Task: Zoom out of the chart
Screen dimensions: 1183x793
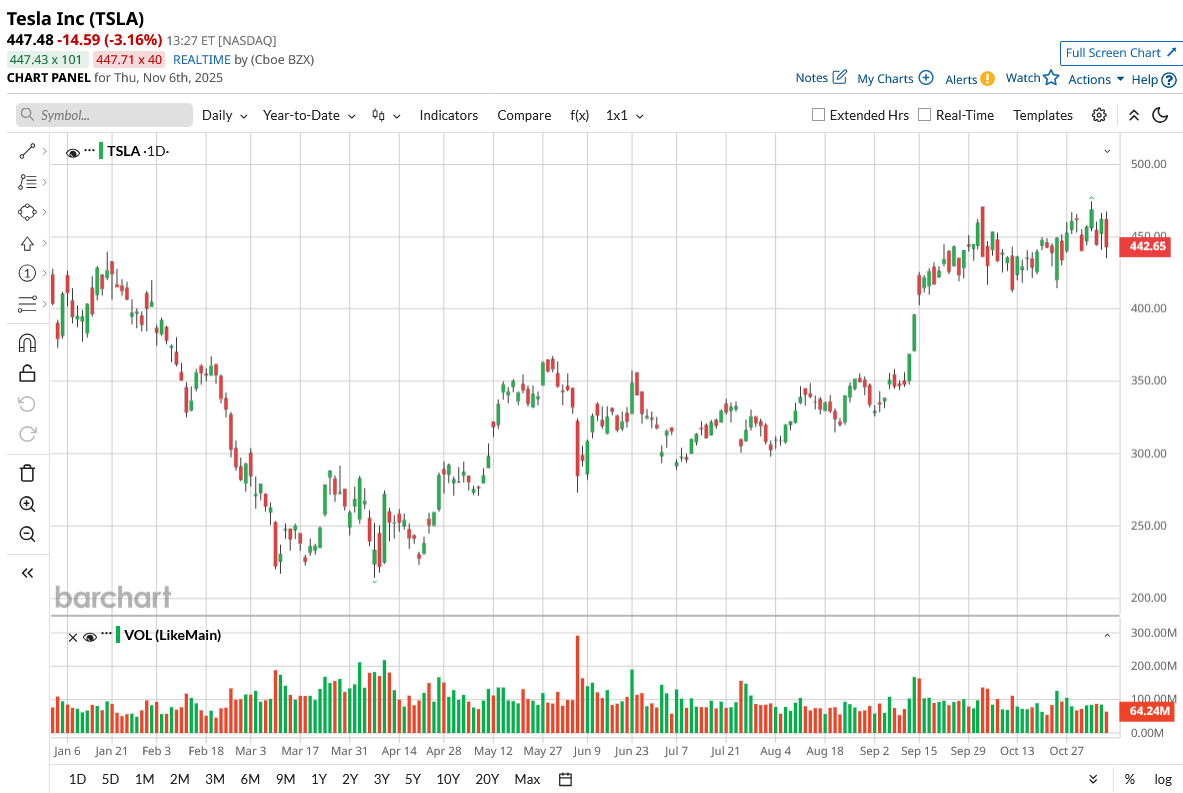Action: point(27,534)
